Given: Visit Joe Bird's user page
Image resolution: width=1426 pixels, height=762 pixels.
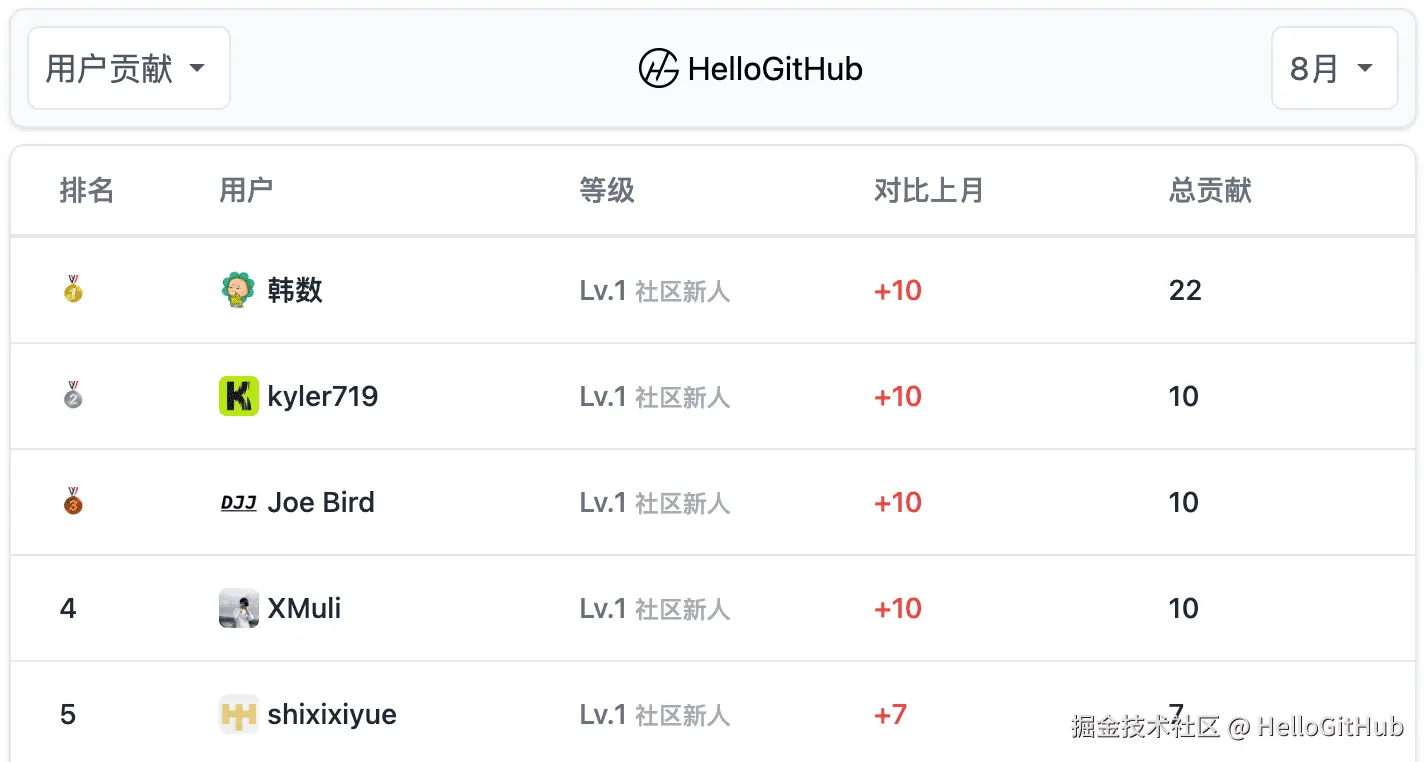Looking at the screenshot, I should click(320, 502).
